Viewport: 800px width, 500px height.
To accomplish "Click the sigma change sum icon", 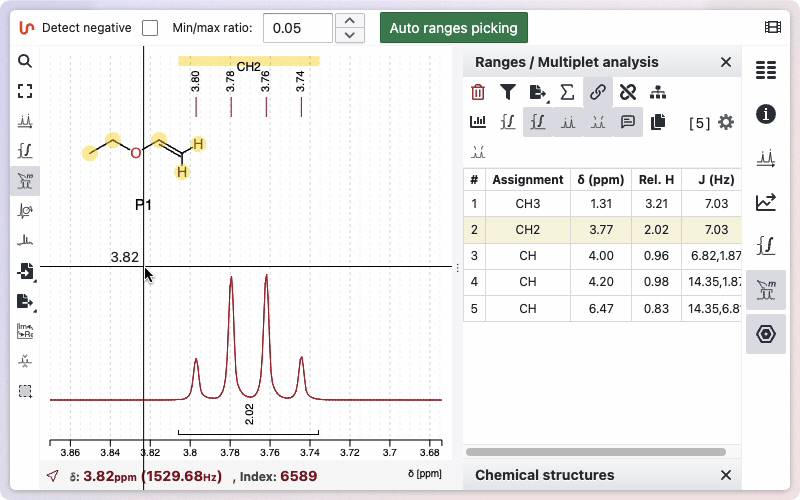I will [567, 93].
